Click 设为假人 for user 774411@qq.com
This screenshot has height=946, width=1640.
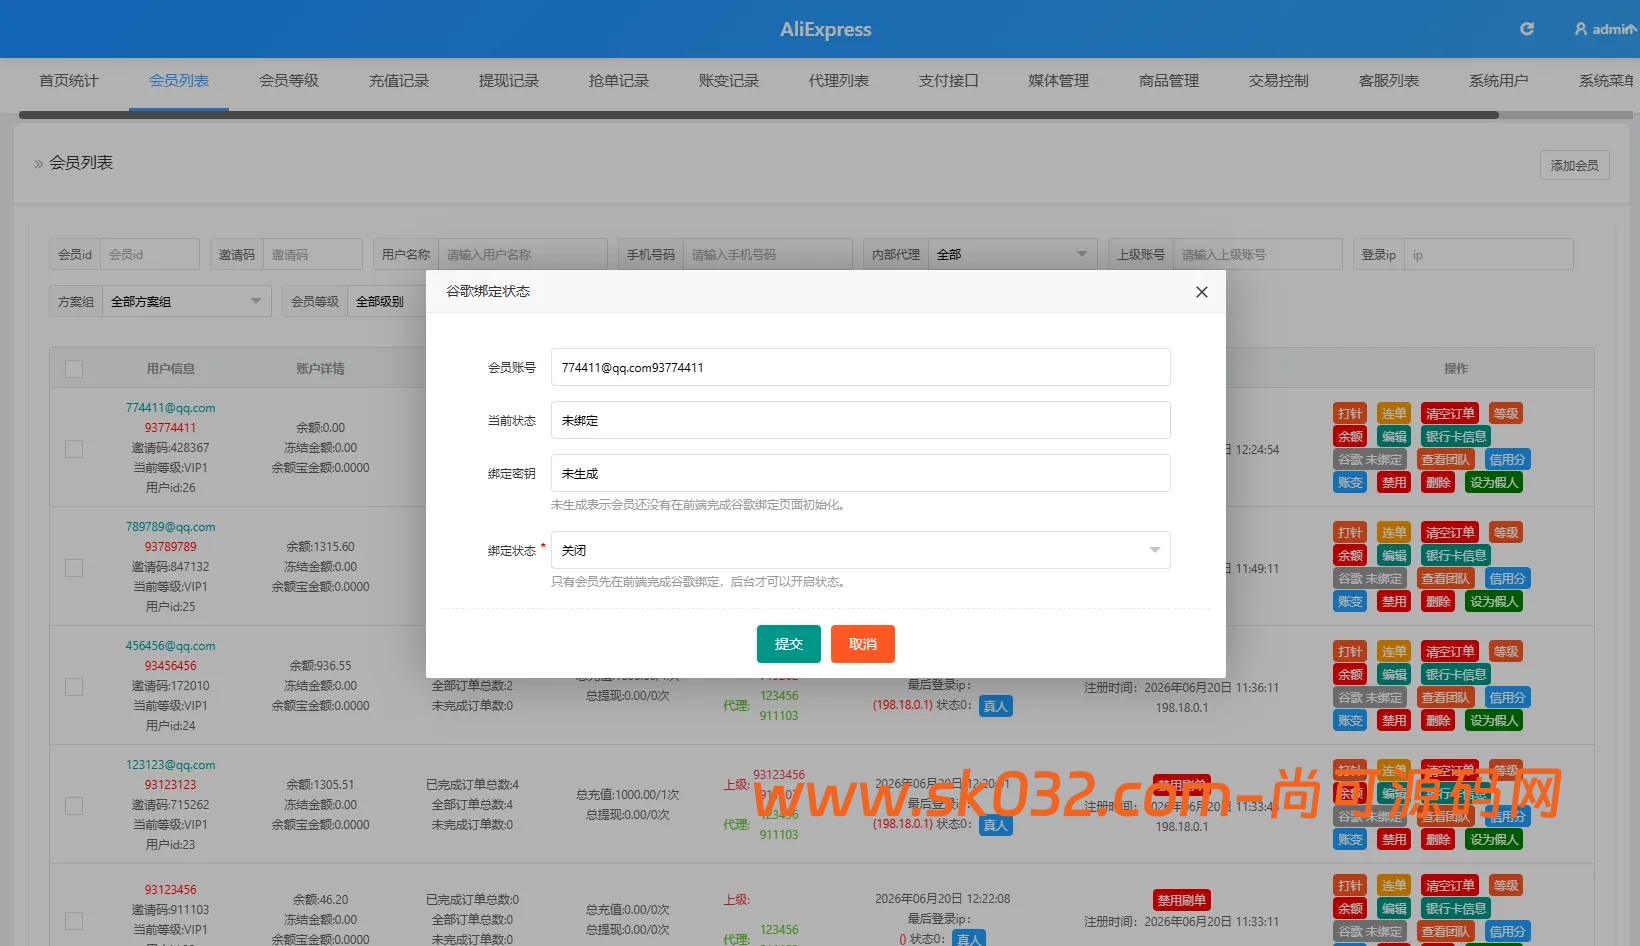click(1494, 483)
